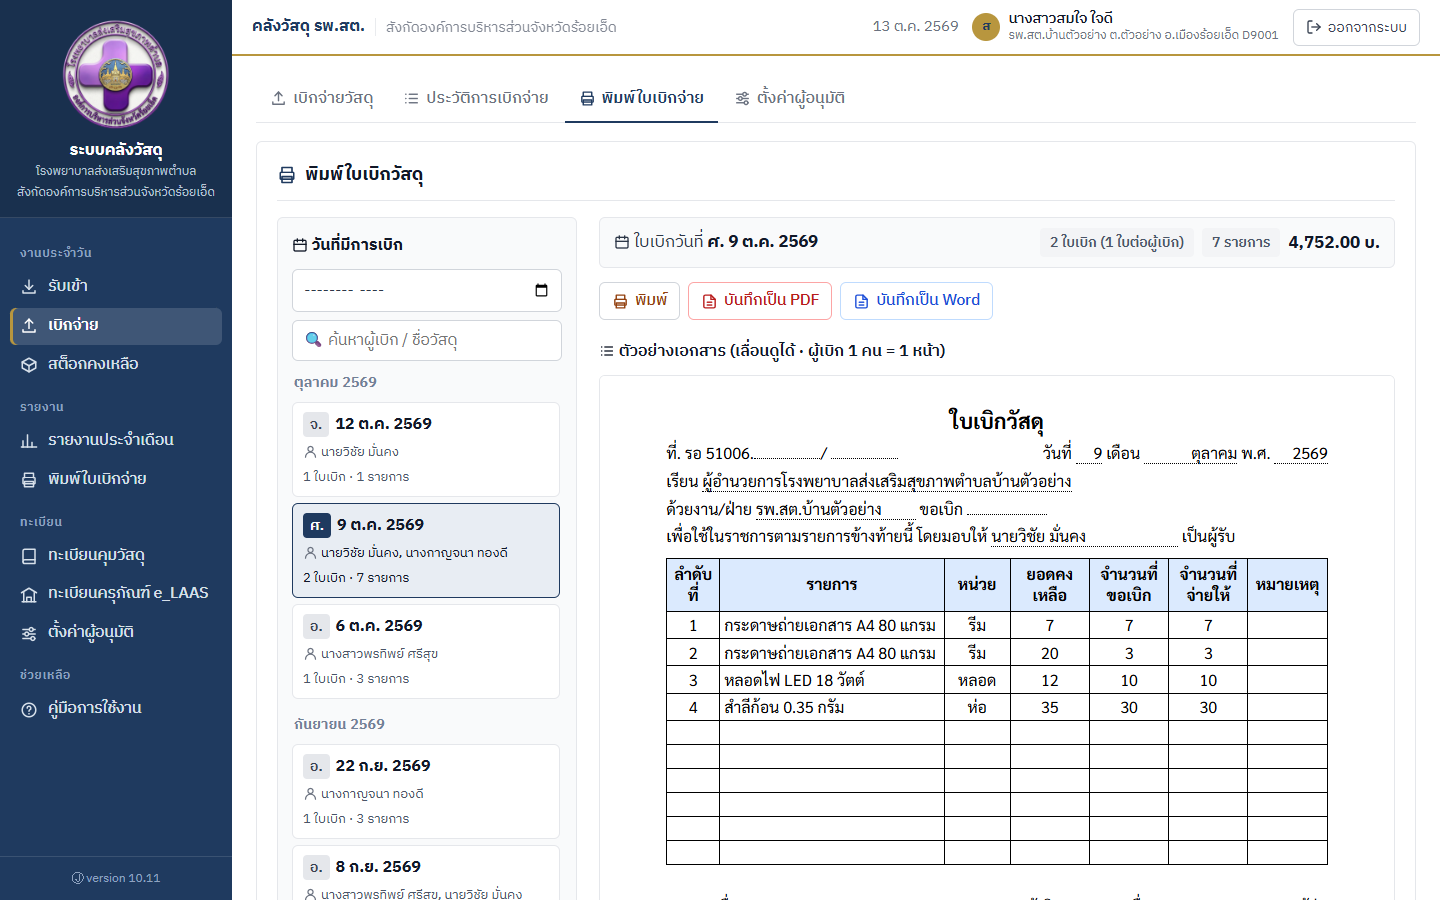
Task: Click the printer icon beside พิมพ์ใบเบิกวัสดุ heading
Action: [x=287, y=175]
